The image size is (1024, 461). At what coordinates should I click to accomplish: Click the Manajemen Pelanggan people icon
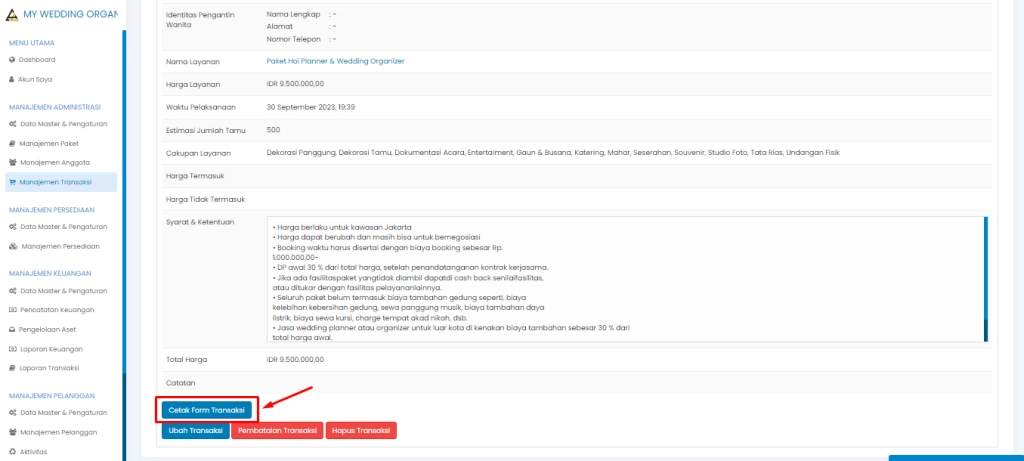tap(12, 432)
